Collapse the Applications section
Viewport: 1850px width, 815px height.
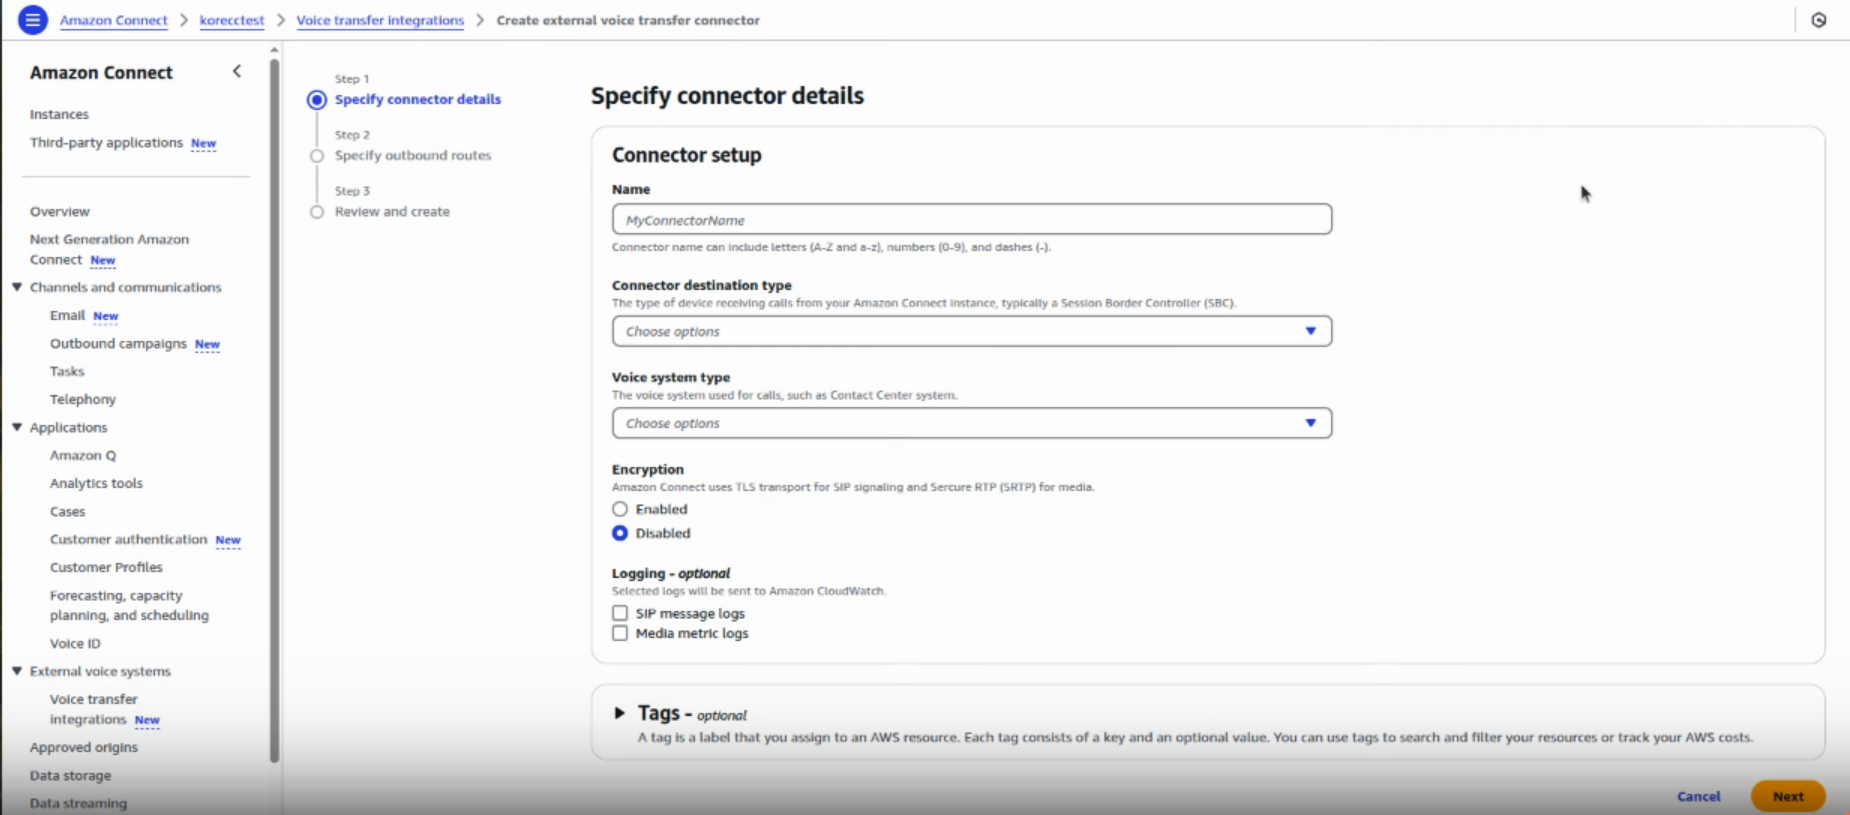click(17, 427)
